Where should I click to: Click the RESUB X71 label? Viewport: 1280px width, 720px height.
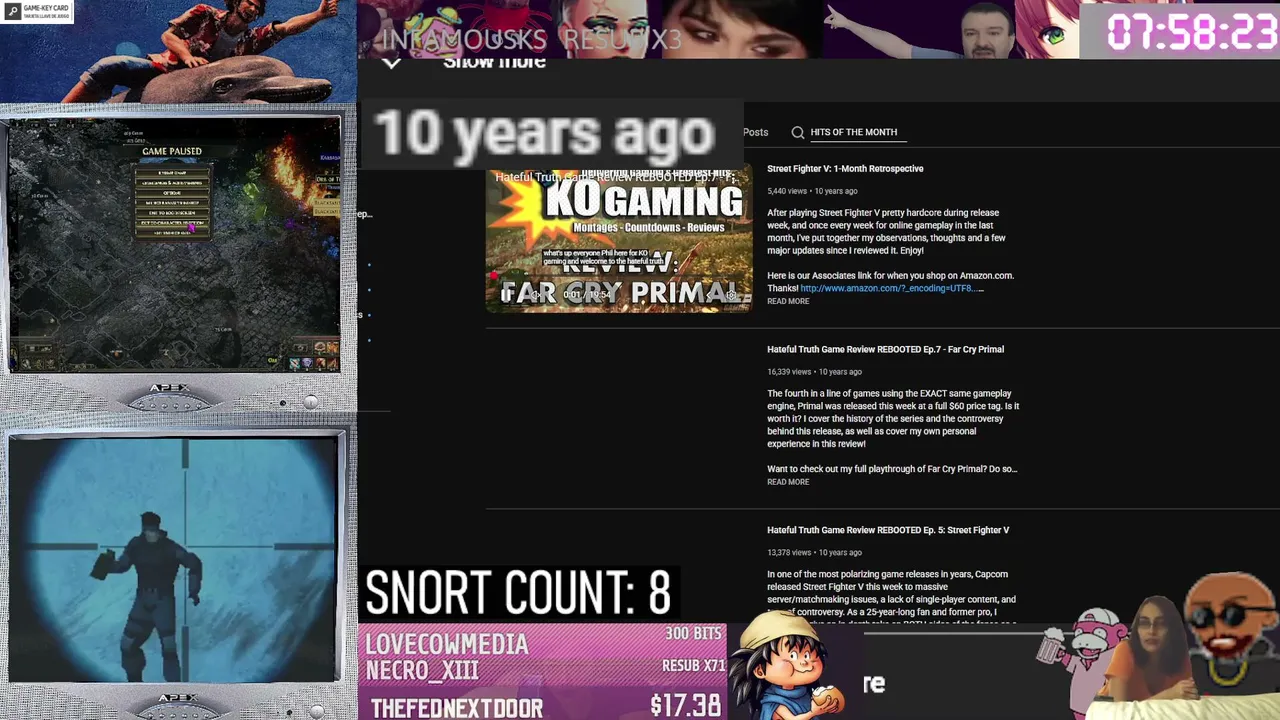693,666
